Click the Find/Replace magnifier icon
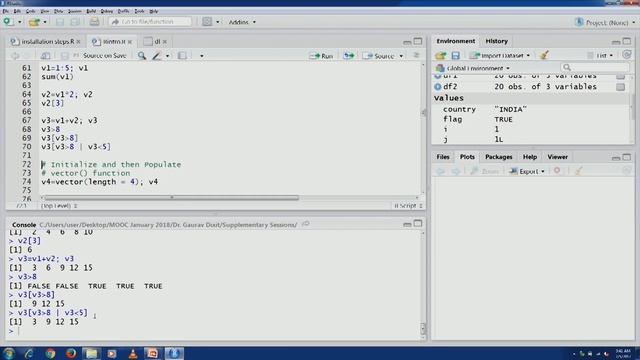Viewport: 640px width, 360px height. pyautogui.click(x=142, y=56)
